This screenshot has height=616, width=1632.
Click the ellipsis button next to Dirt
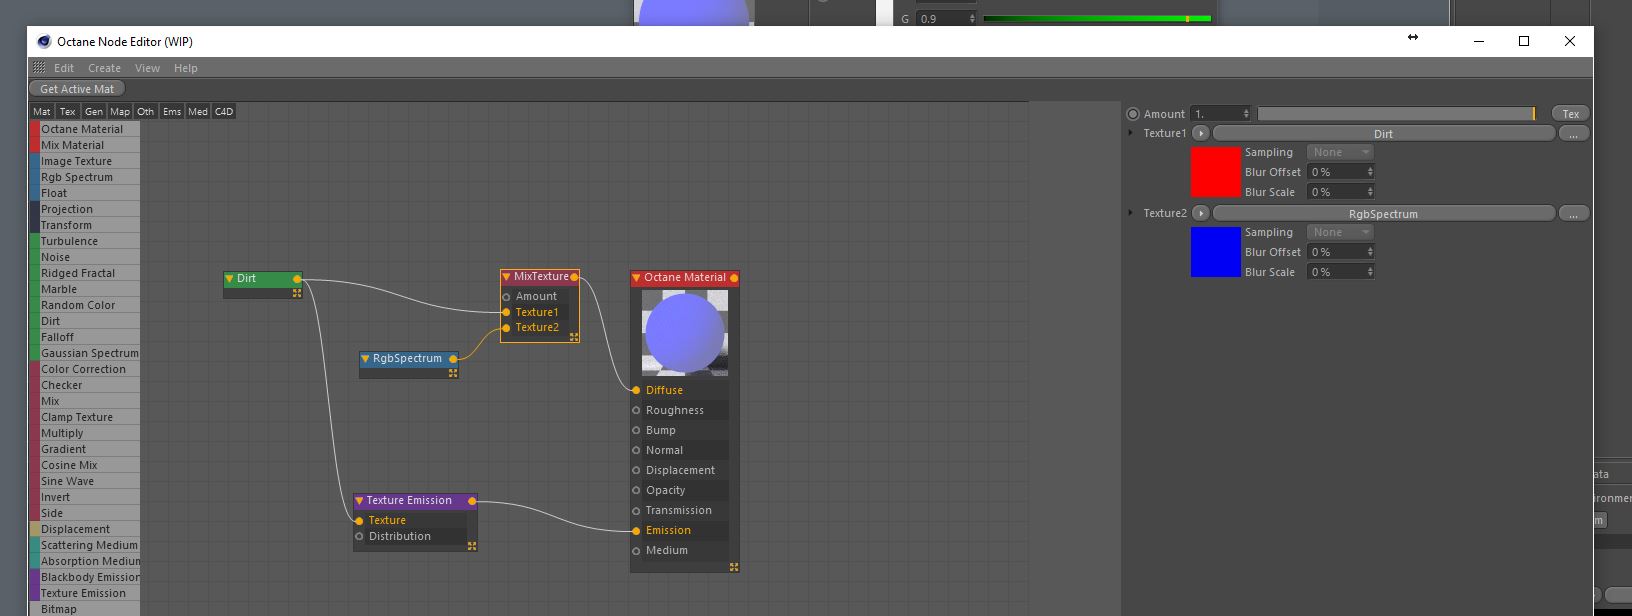pyautogui.click(x=1573, y=133)
